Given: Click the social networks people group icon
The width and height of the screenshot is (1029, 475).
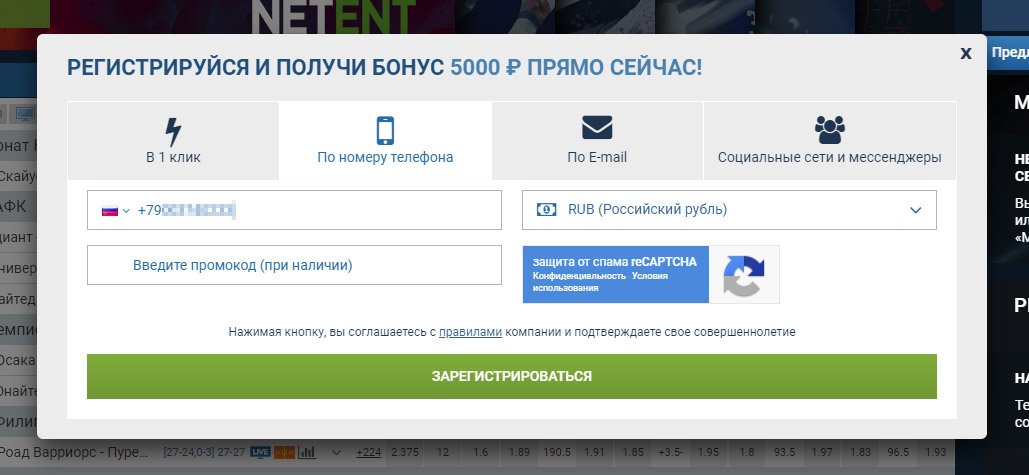Looking at the screenshot, I should pyautogui.click(x=829, y=129).
